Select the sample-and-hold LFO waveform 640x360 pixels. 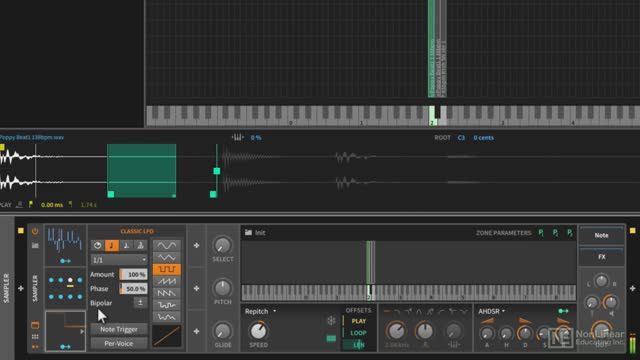point(167,305)
